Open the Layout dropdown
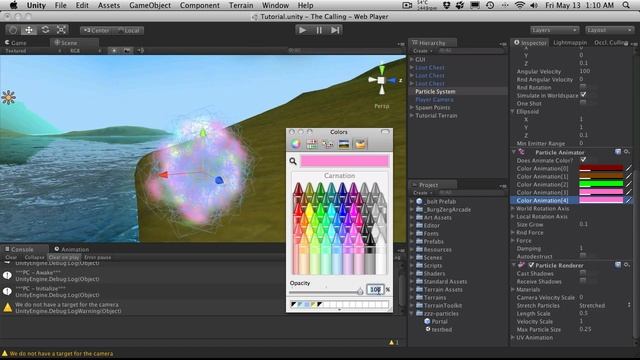This screenshot has width=640, height=360. tap(608, 30)
